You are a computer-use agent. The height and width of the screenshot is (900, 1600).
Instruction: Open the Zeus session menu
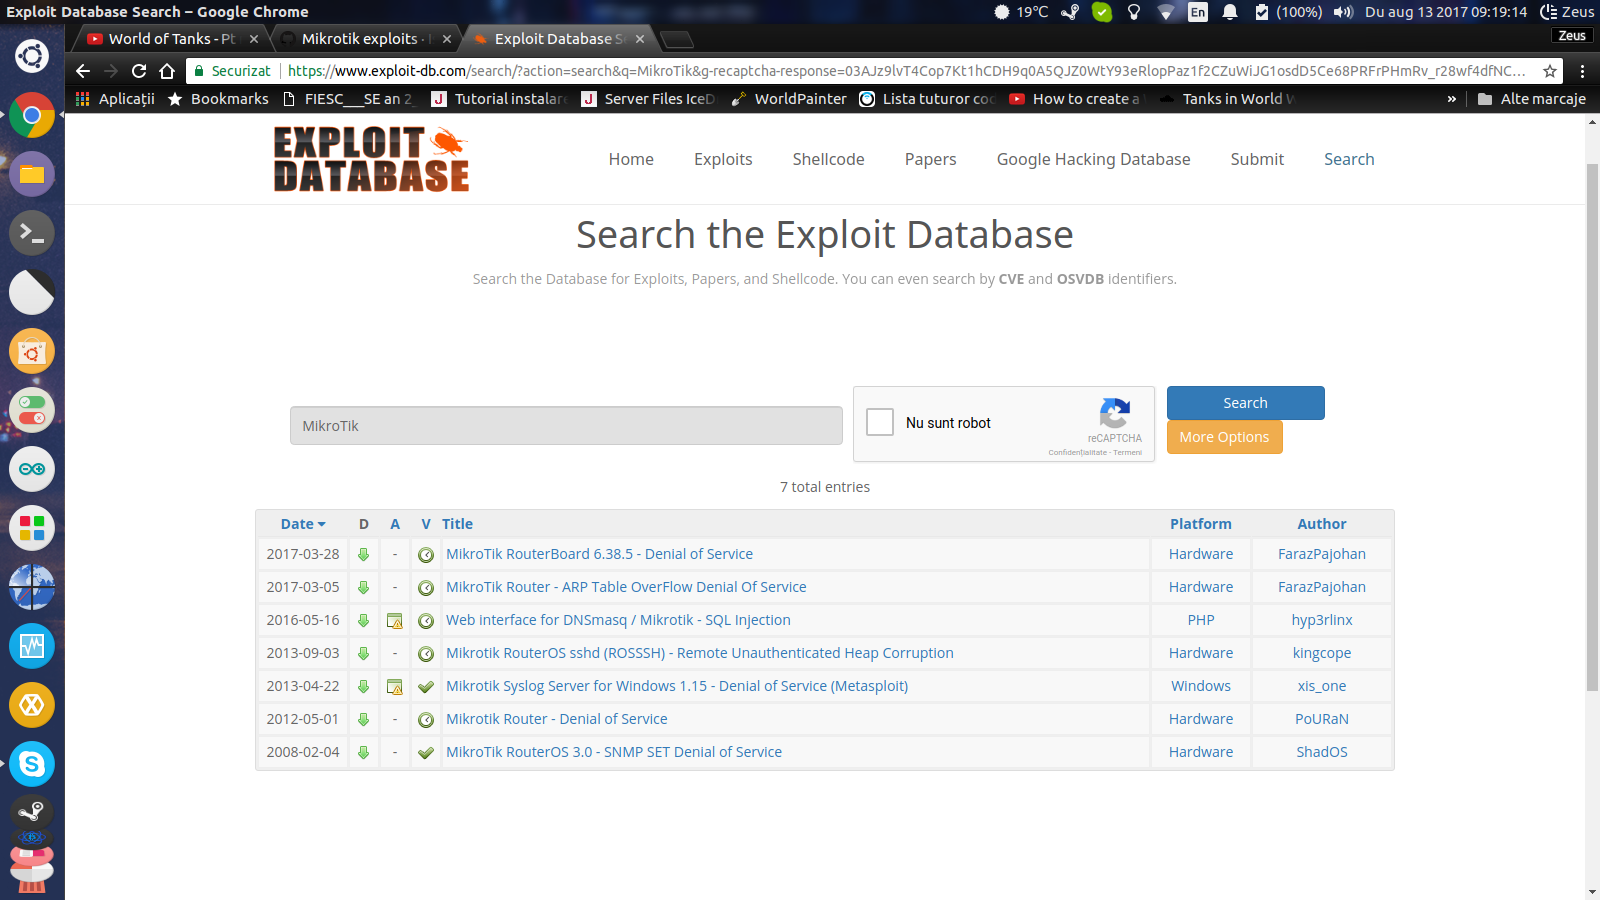click(x=1567, y=12)
